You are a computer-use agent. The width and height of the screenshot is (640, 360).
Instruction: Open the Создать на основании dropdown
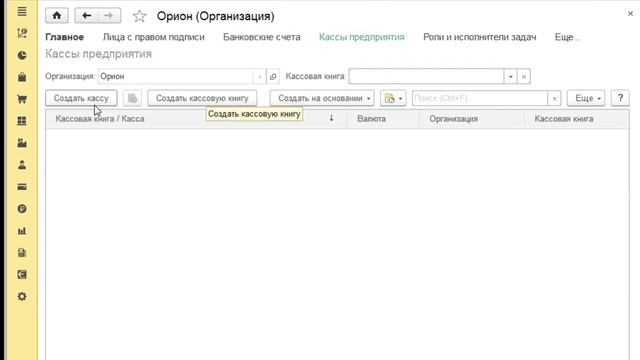point(322,98)
